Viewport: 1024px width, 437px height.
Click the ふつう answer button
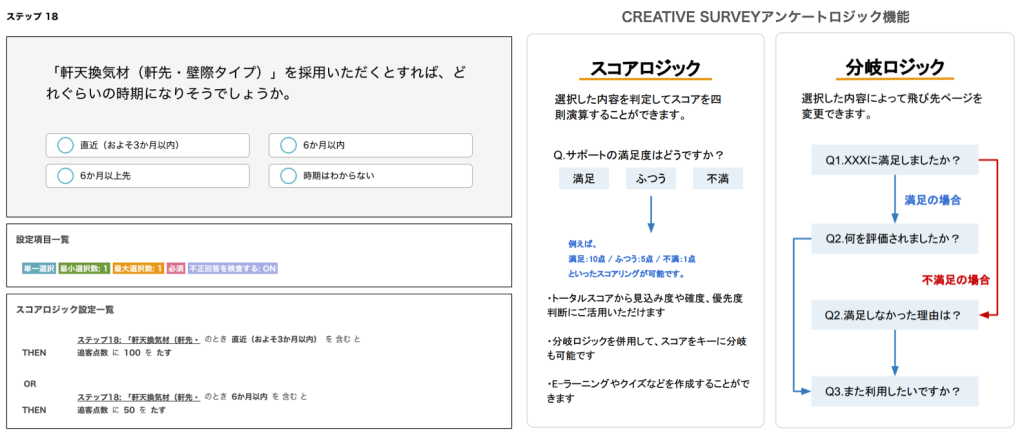(x=650, y=180)
